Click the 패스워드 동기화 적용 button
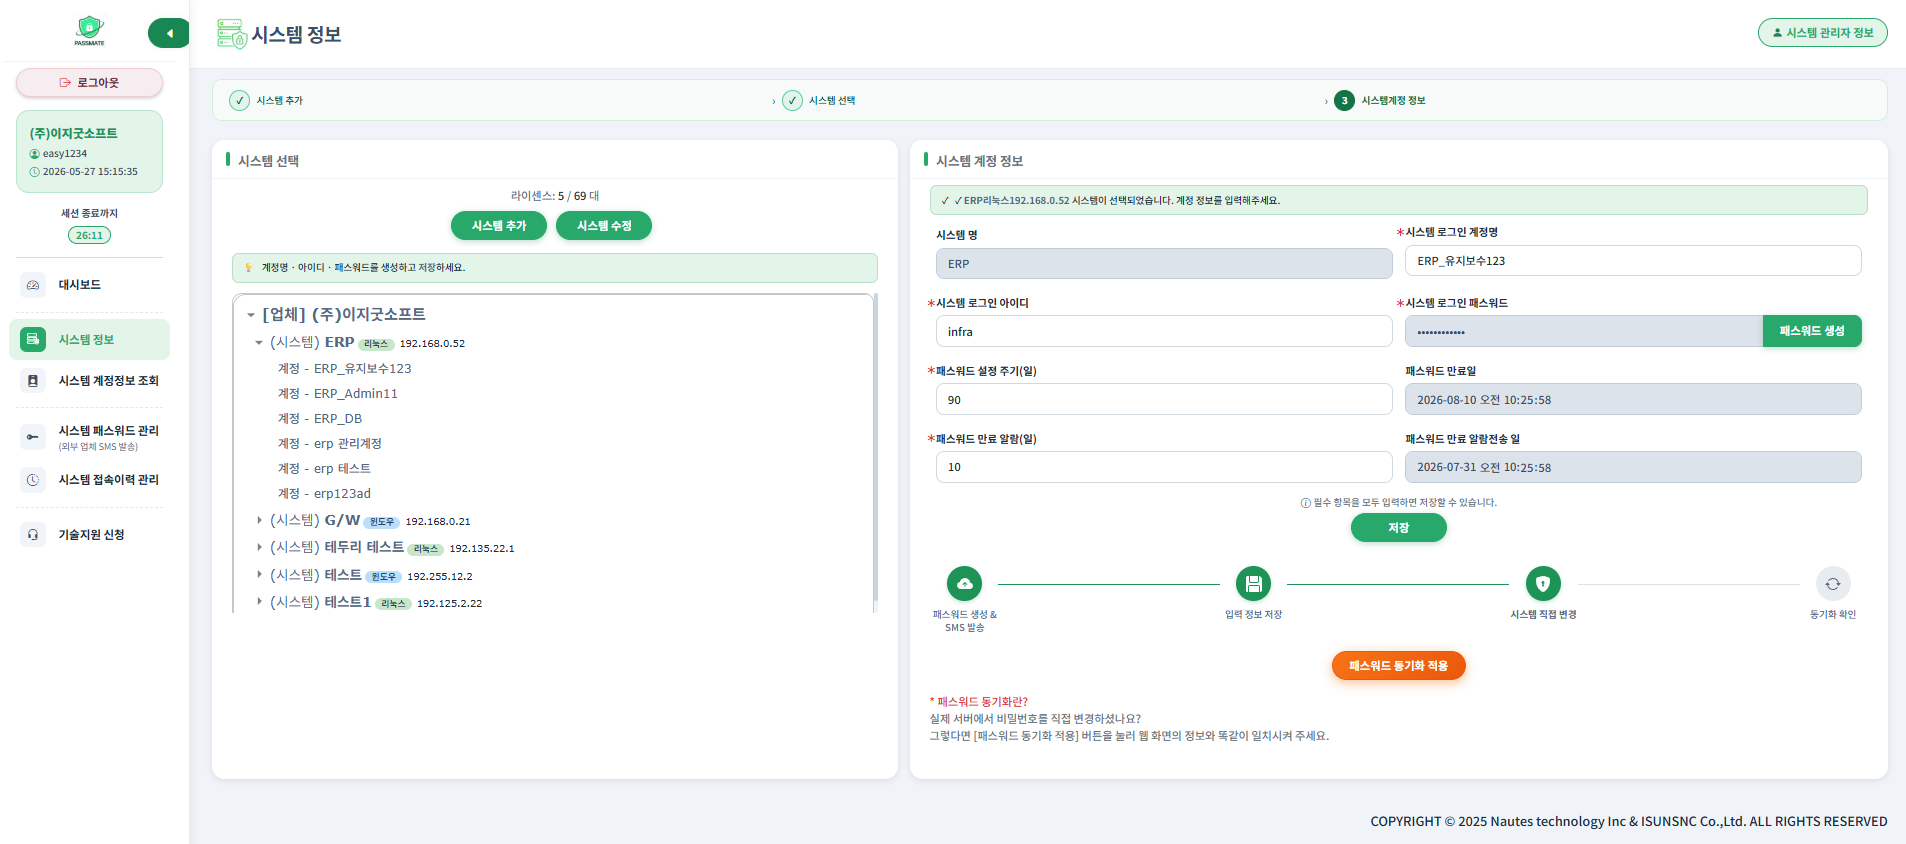Image resolution: width=1906 pixels, height=844 pixels. (x=1398, y=666)
